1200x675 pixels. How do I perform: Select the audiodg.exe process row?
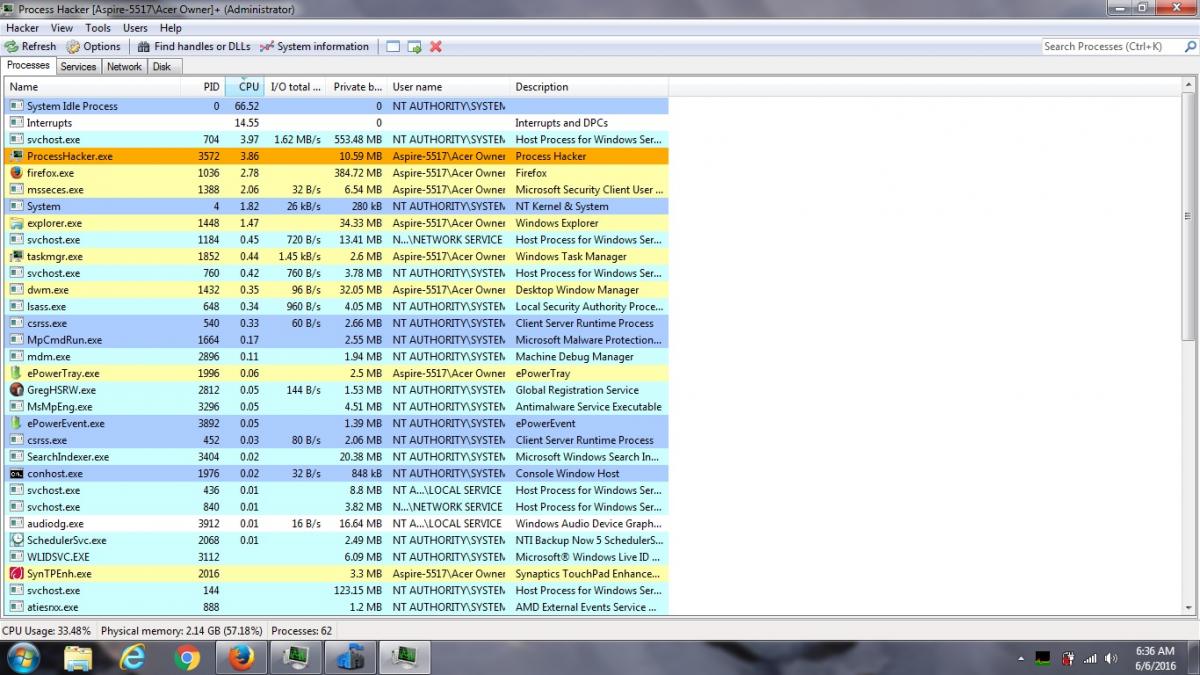click(337, 524)
